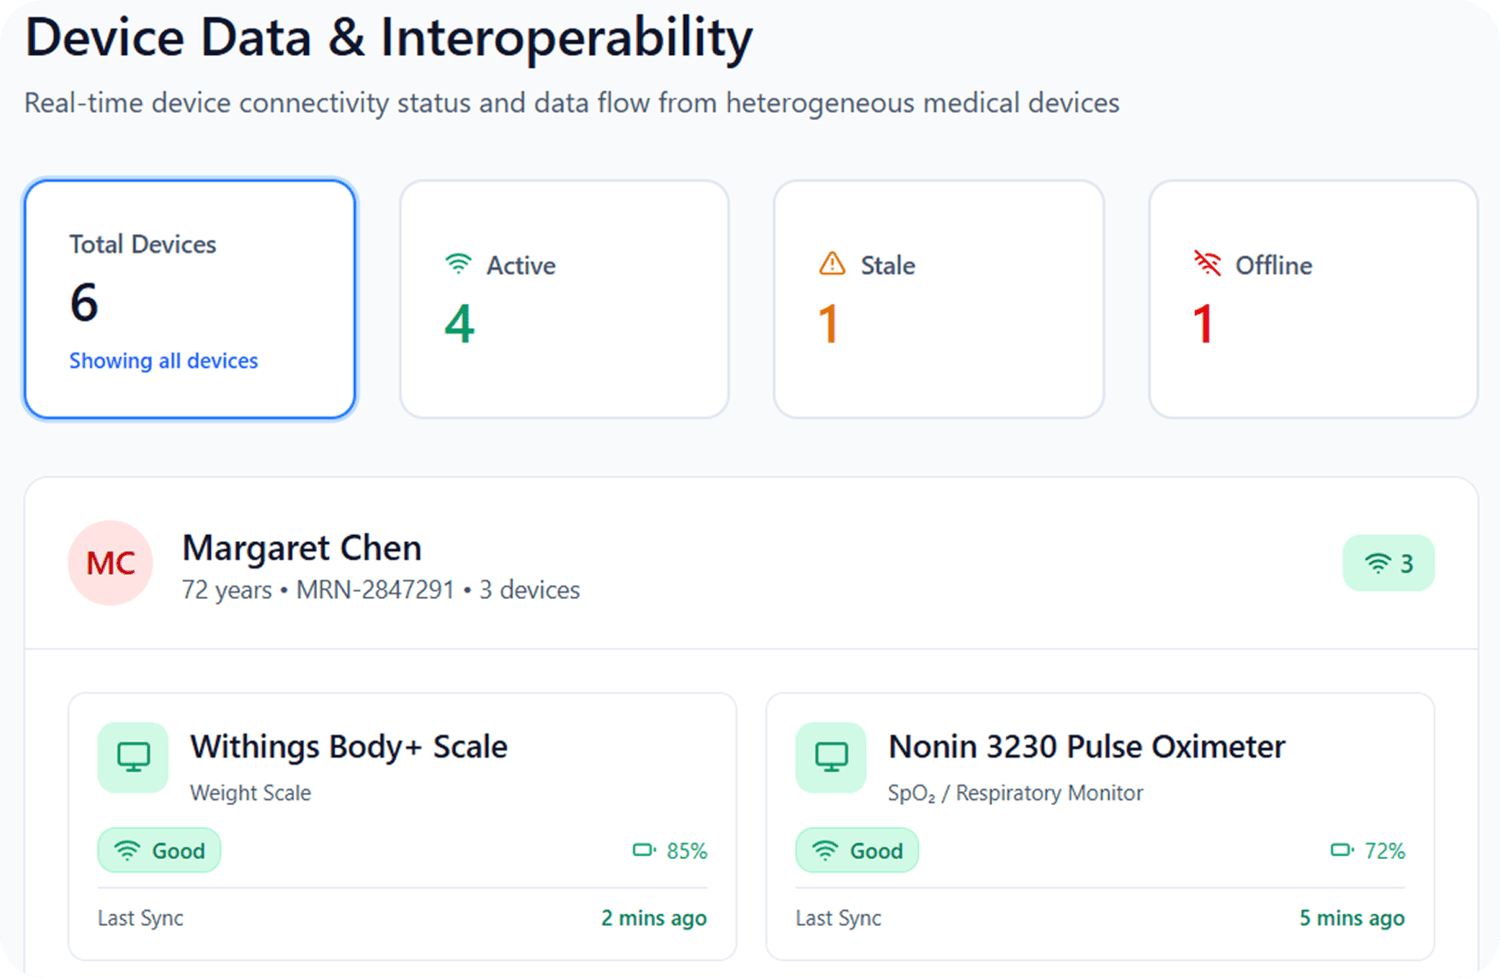Click the MC avatar for Margaret Chen
This screenshot has height=978, width=1500.
click(110, 563)
